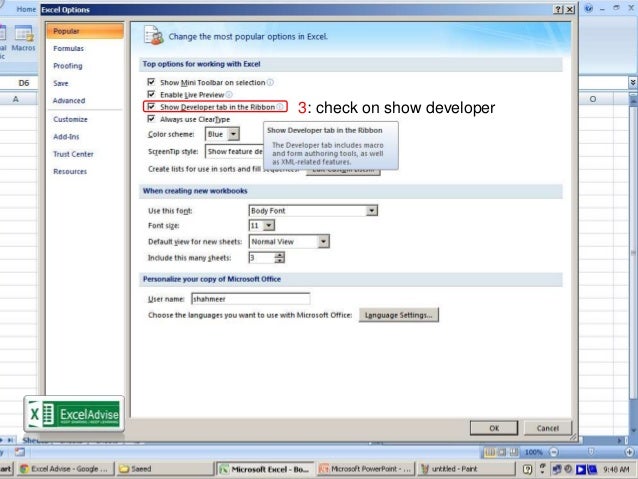Select the Save category
Screen dimensions: 638x479
coord(85,83)
